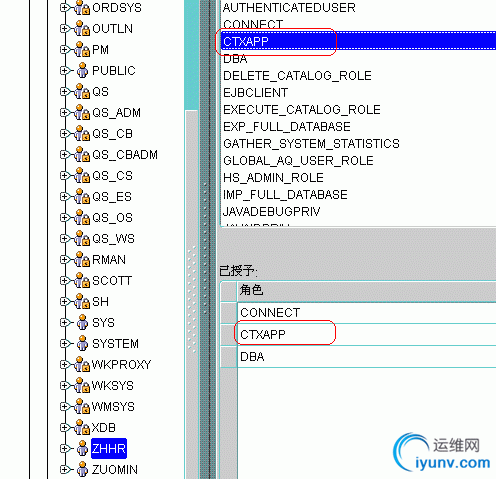Image resolution: width=496 pixels, height=479 pixels.
Task: Select CTXAPP in the available roles list
Action: [x=359, y=41]
